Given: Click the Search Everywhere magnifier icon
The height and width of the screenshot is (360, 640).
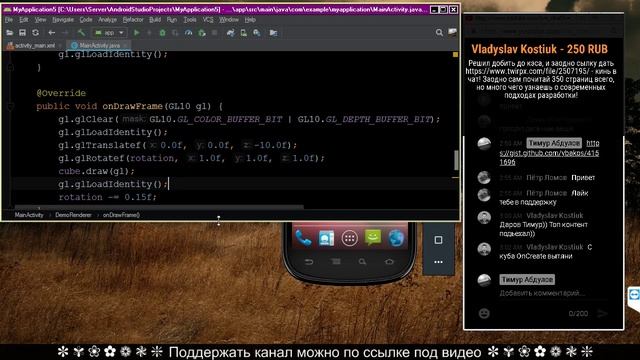Looking at the screenshot, I should pos(439,33).
